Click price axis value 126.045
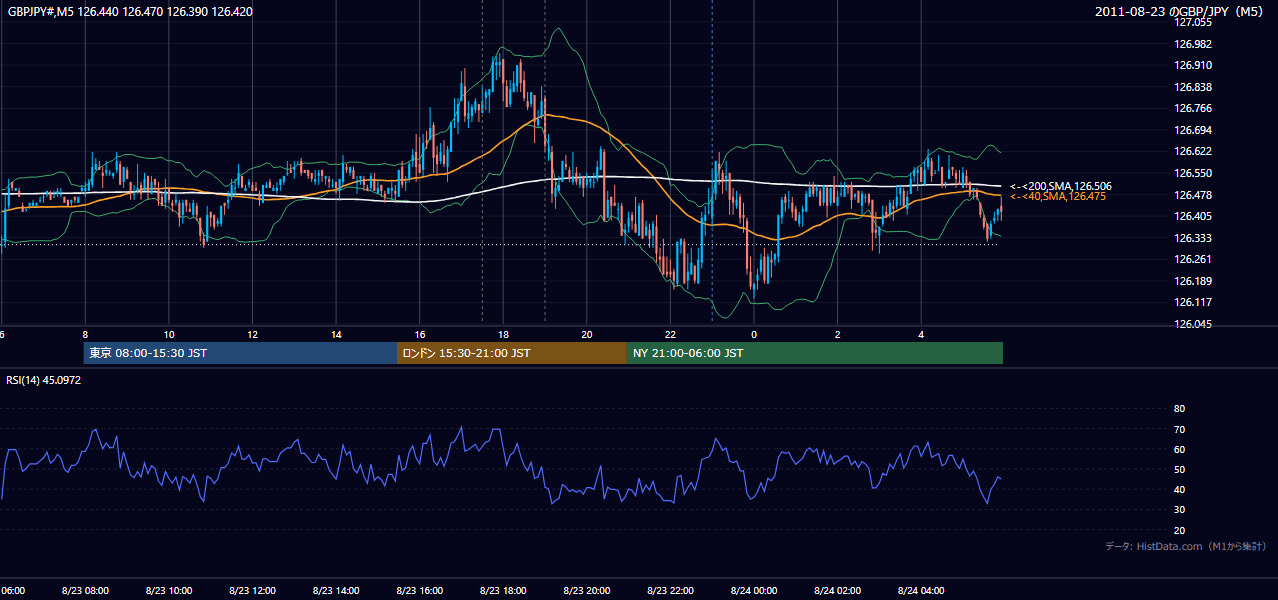The image size is (1278, 600). point(1194,324)
